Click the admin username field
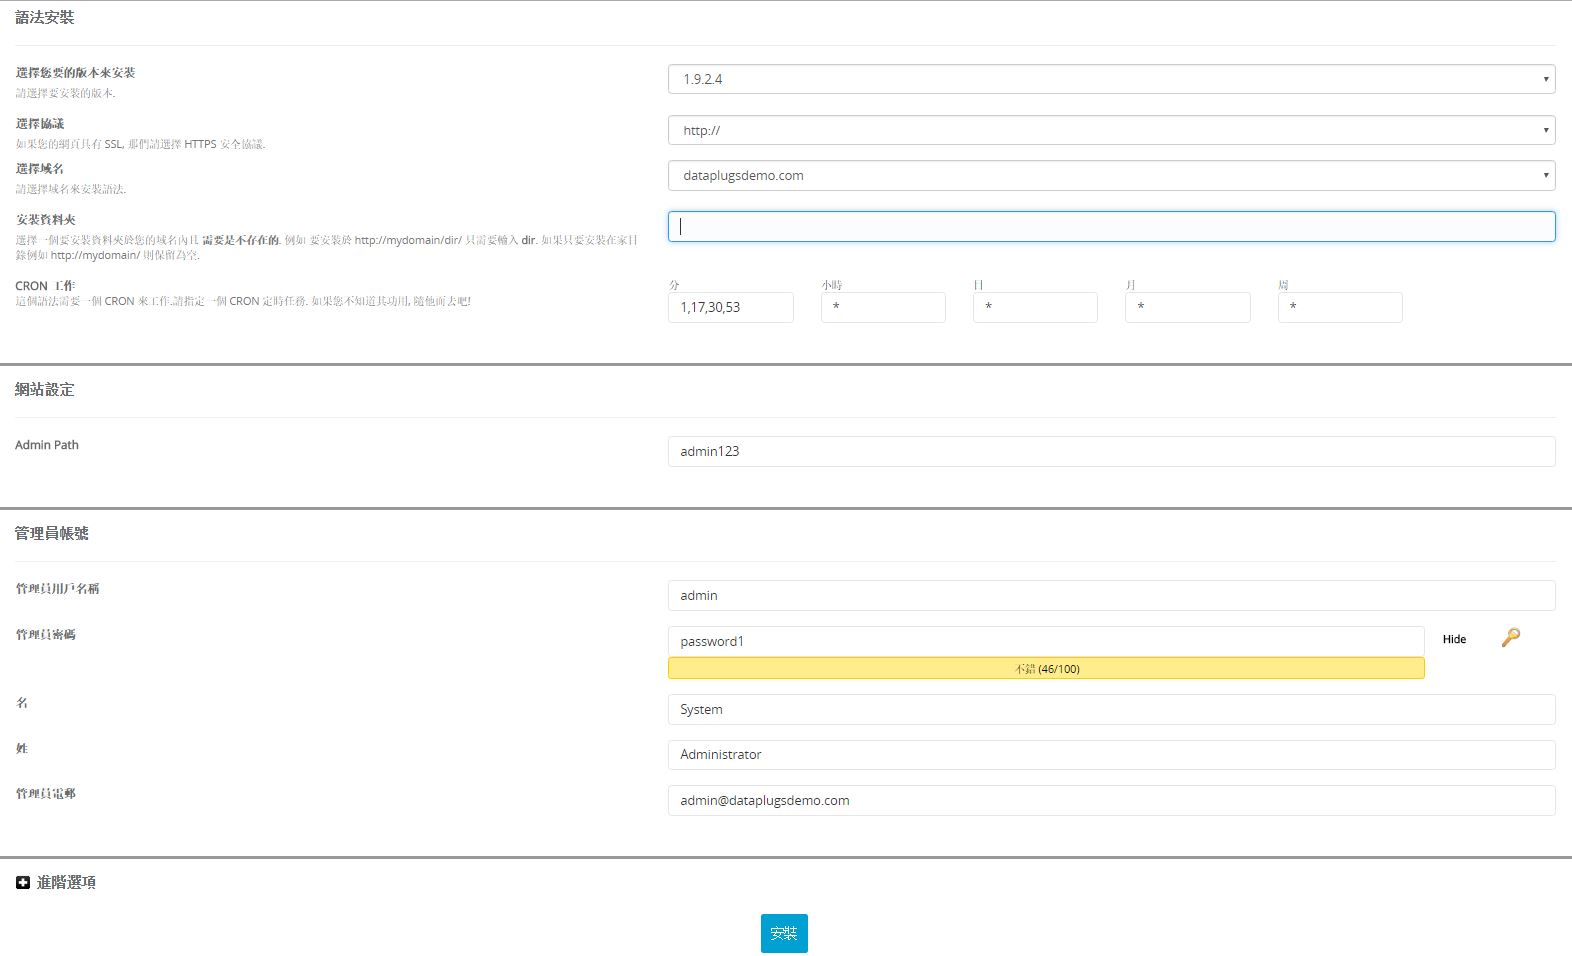 click(x=1110, y=595)
